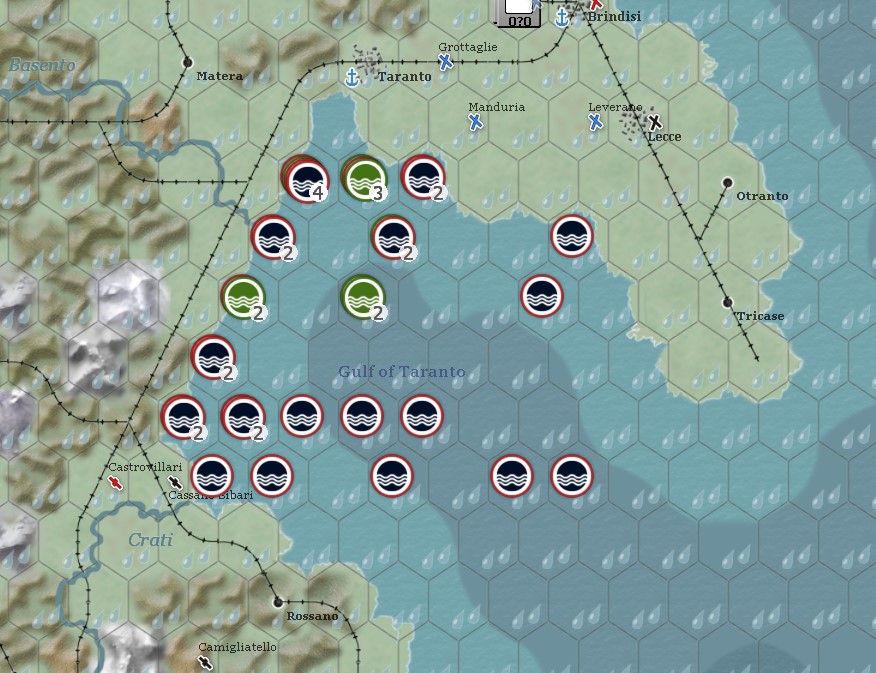Click the Matera city label
Screen dimensions: 876x673
click(220, 76)
